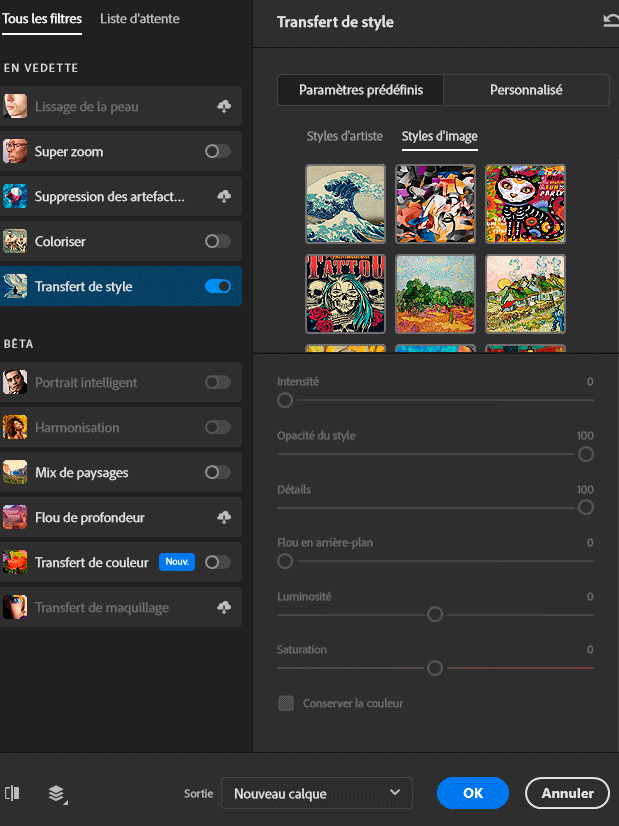
Task: Click the Luminosité slider handle
Action: (435, 614)
